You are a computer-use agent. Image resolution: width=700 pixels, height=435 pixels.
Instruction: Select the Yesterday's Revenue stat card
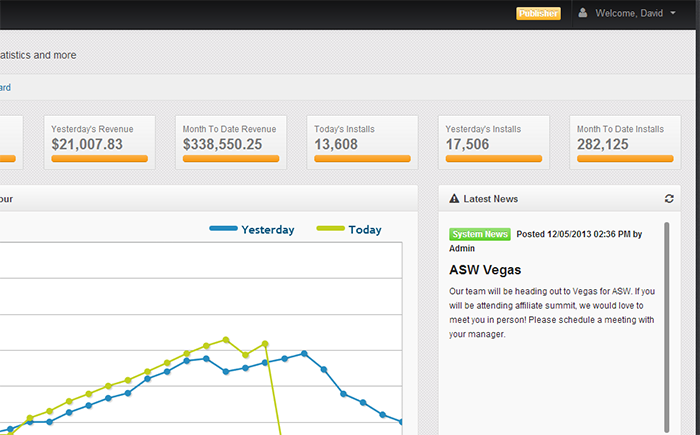click(100, 142)
